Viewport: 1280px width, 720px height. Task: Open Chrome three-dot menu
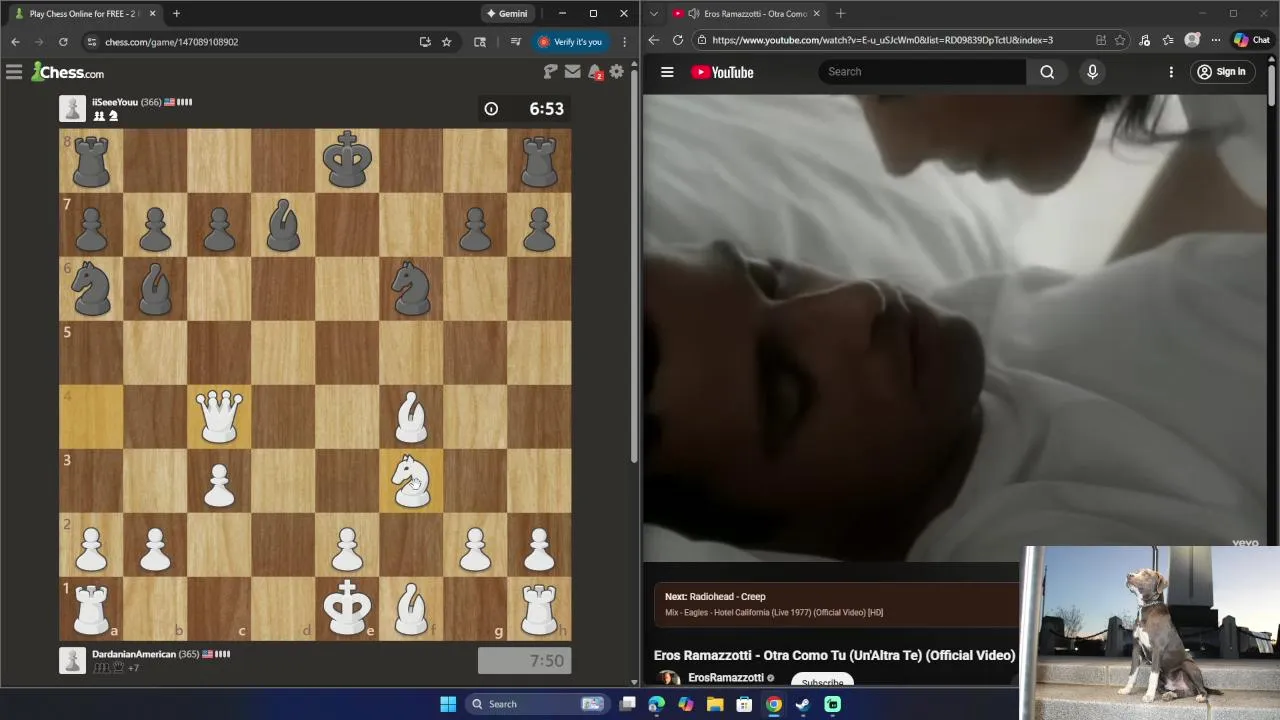[x=625, y=42]
